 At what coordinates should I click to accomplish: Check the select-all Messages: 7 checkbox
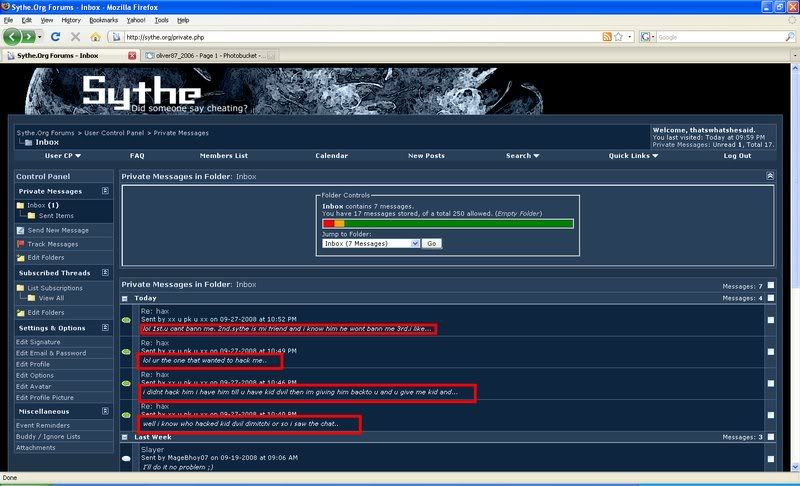point(771,286)
